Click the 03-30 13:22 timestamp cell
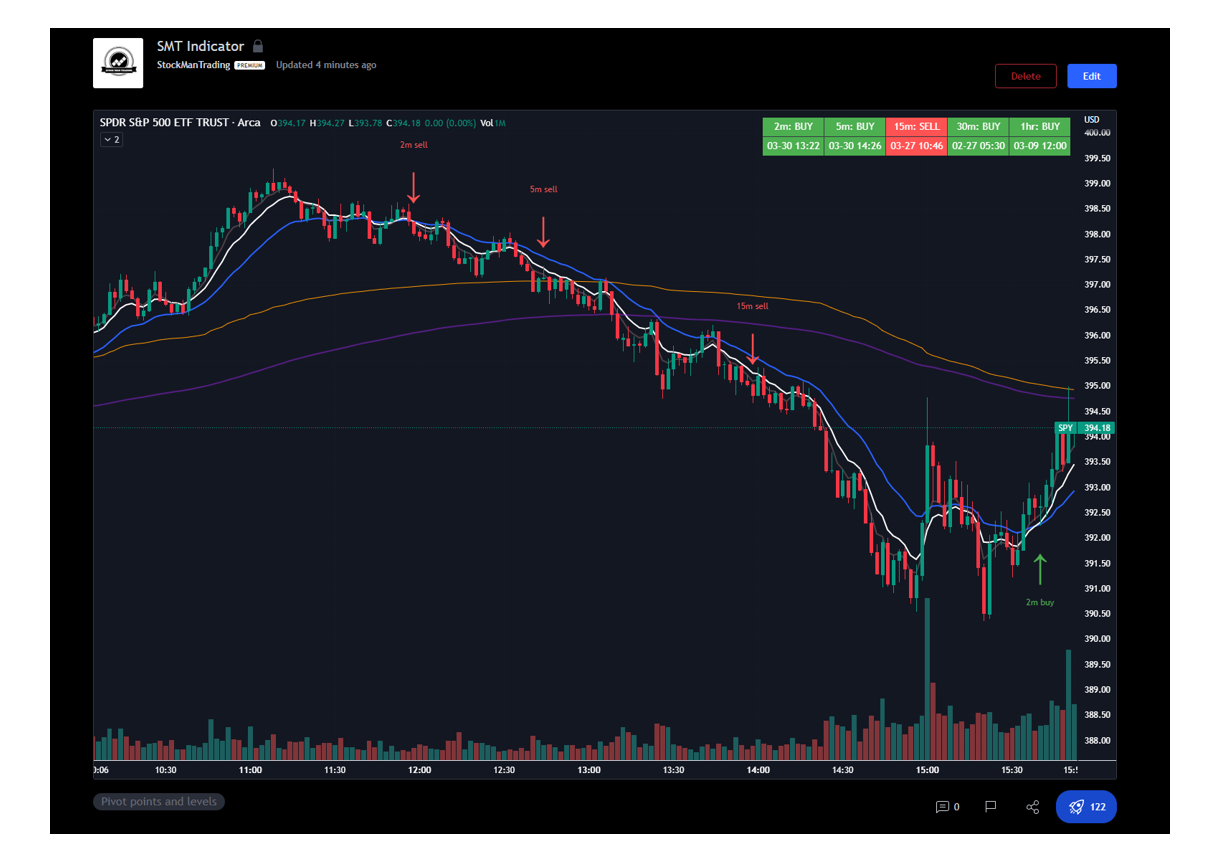Viewport: 1211px width, 867px height. tap(793, 145)
